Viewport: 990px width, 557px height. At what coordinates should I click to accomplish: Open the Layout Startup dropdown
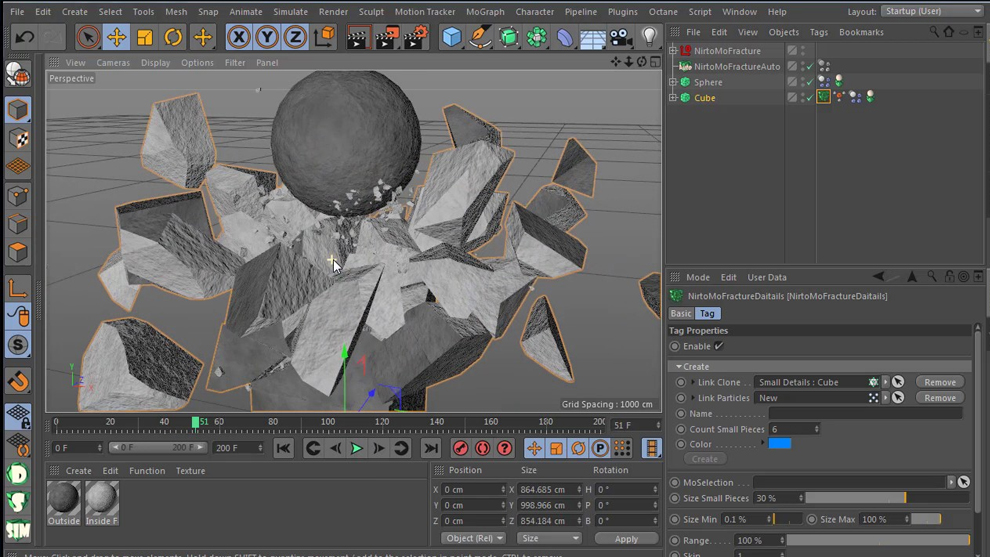[932, 11]
